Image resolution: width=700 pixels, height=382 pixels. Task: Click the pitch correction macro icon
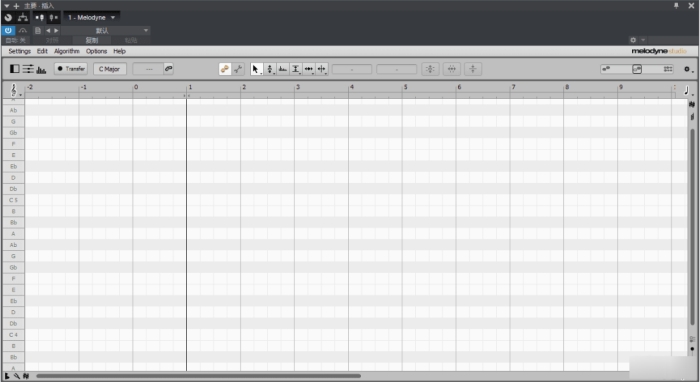point(430,69)
